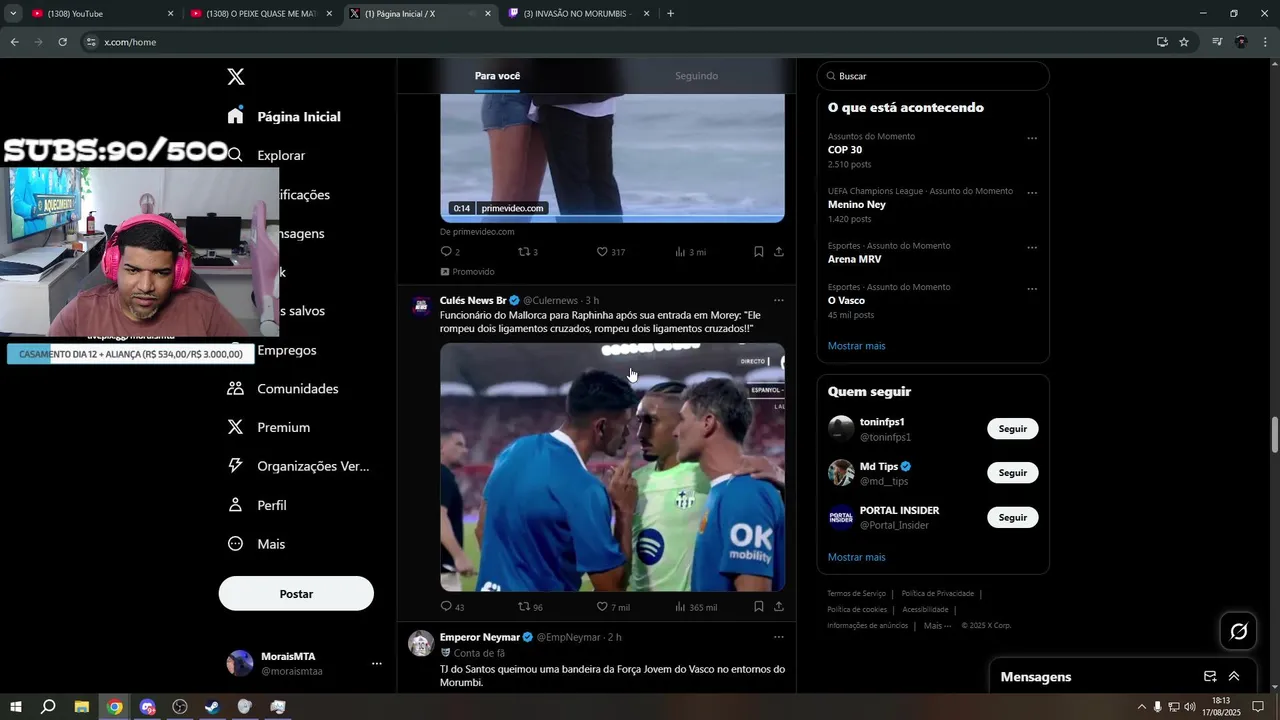Image resolution: width=1280 pixels, height=720 pixels.
Task: Repost the promoted primevideo post
Action: click(x=524, y=251)
